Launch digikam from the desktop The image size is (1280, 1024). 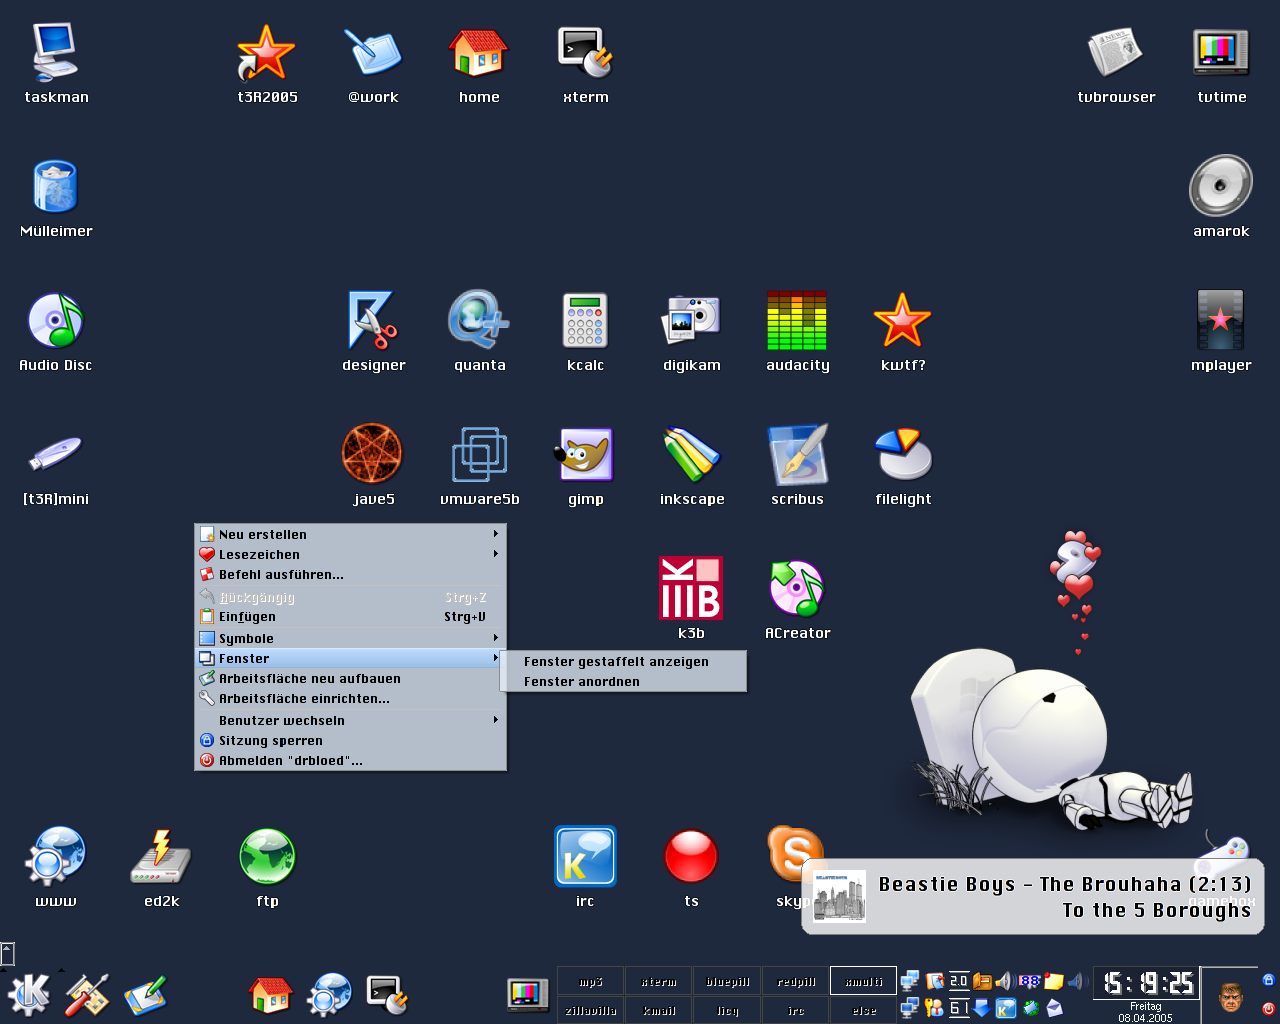click(x=691, y=321)
